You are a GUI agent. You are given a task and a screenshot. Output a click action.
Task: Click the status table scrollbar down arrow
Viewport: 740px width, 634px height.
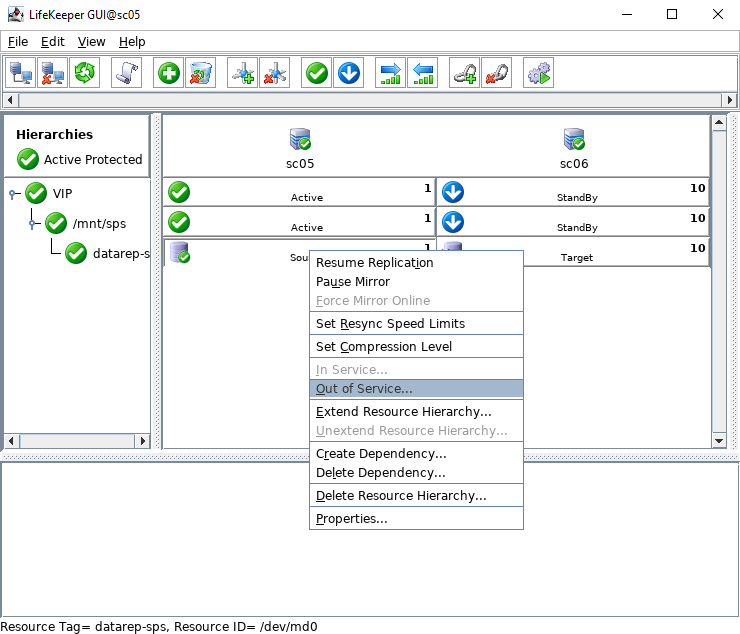[719, 440]
